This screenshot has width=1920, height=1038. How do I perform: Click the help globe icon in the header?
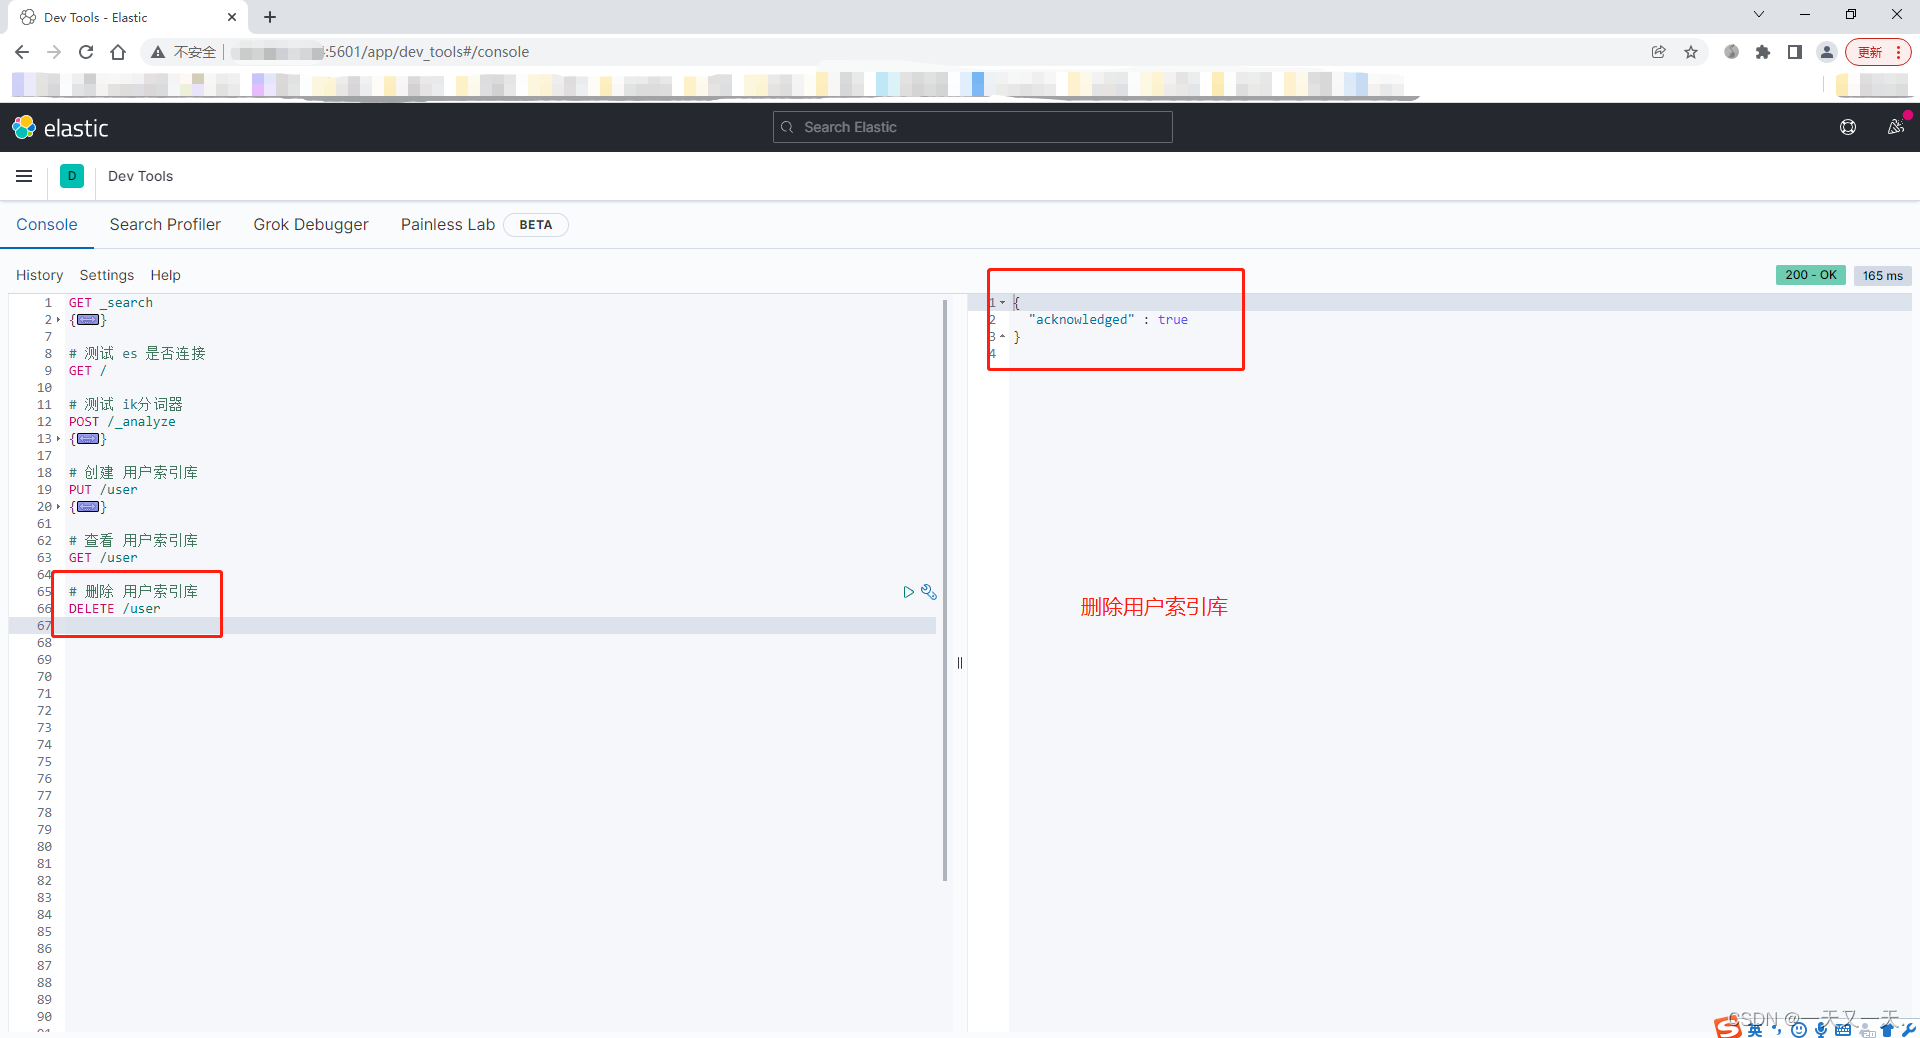coord(1847,127)
